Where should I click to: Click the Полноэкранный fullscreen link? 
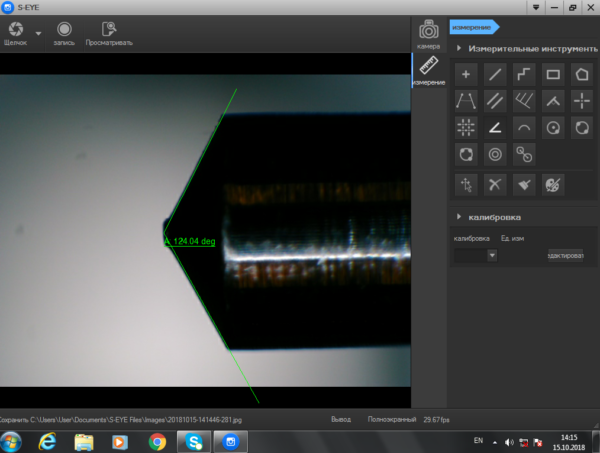click(x=391, y=419)
